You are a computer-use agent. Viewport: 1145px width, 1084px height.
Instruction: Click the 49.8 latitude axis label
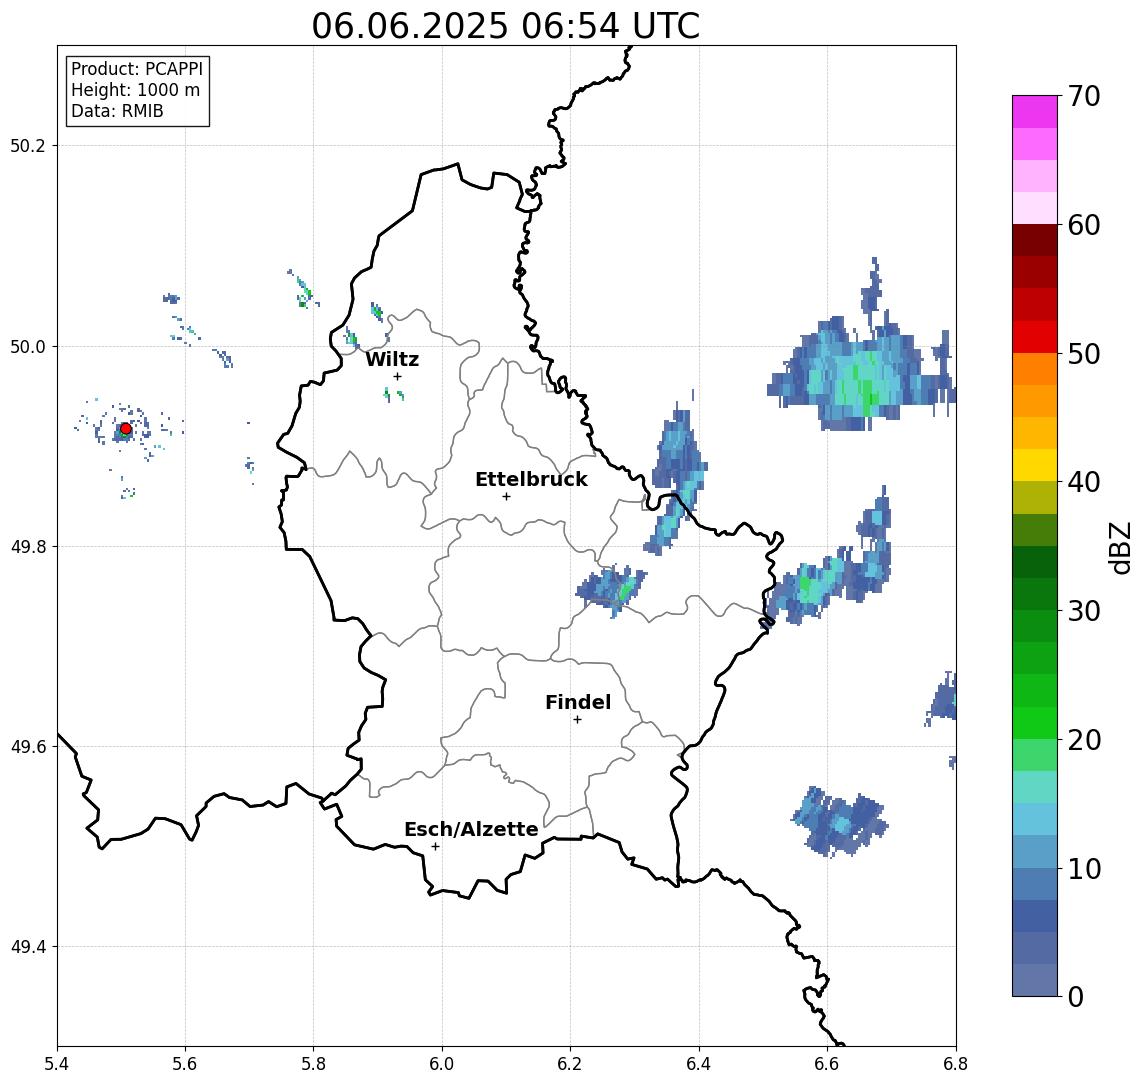click(x=28, y=546)
